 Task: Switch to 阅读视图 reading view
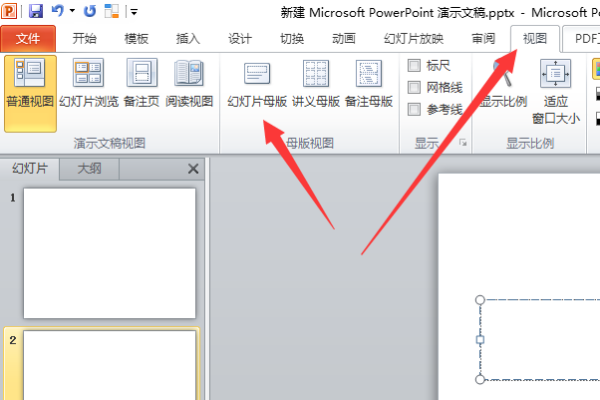coord(189,83)
